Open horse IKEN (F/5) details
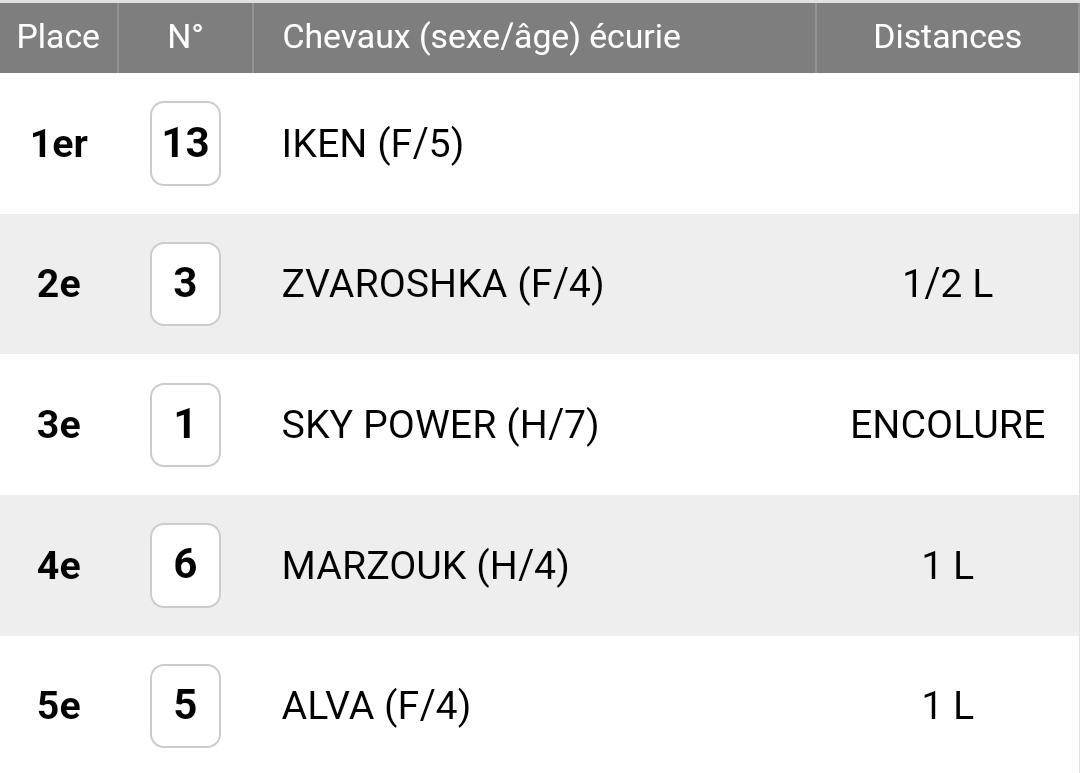1080x773 pixels. click(373, 144)
